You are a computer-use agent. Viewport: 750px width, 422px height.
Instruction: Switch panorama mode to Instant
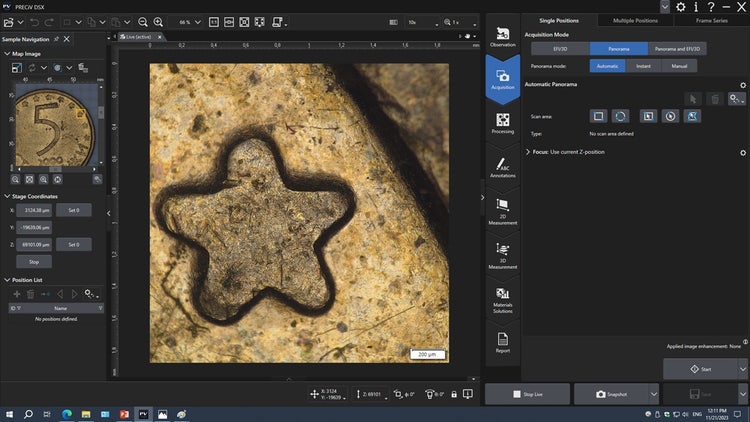645,66
